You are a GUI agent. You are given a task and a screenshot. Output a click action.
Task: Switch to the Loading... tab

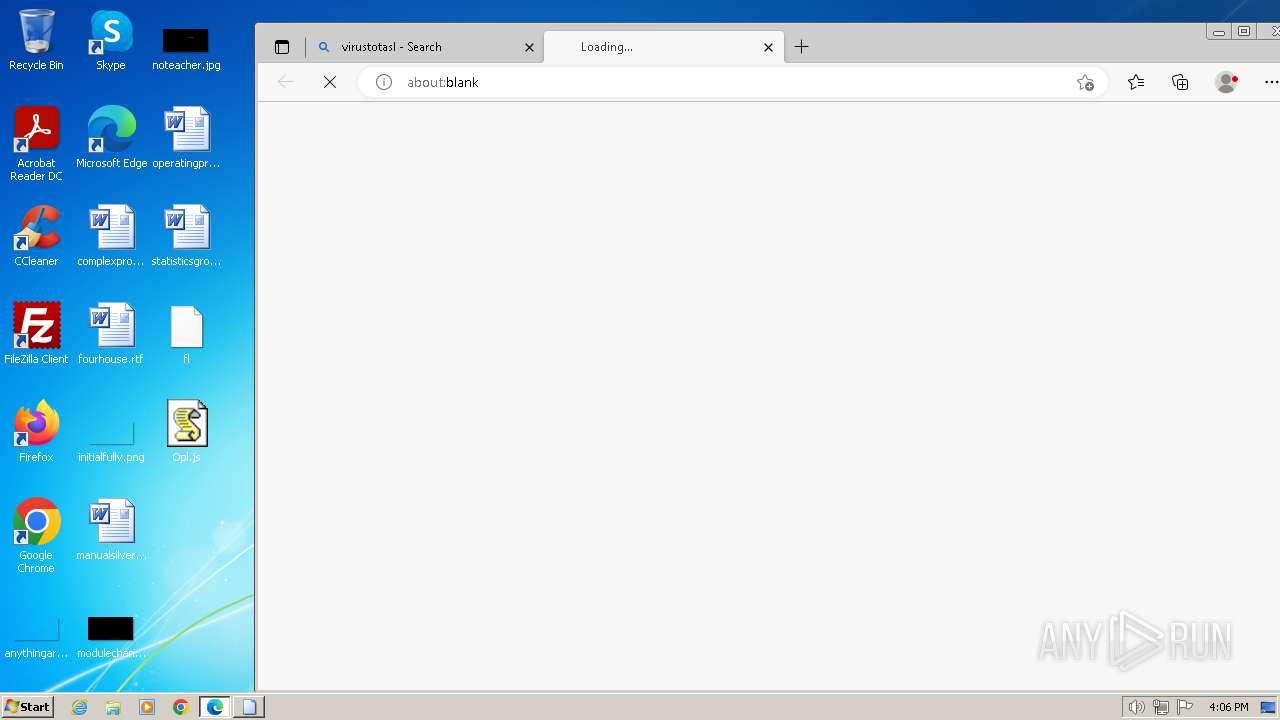point(664,47)
